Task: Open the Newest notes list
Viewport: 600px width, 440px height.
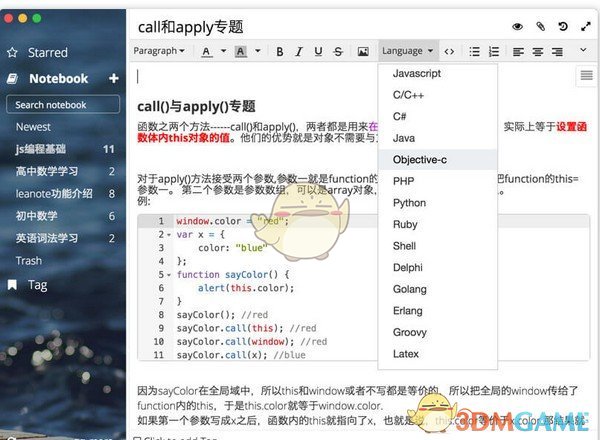Action: coord(33,127)
